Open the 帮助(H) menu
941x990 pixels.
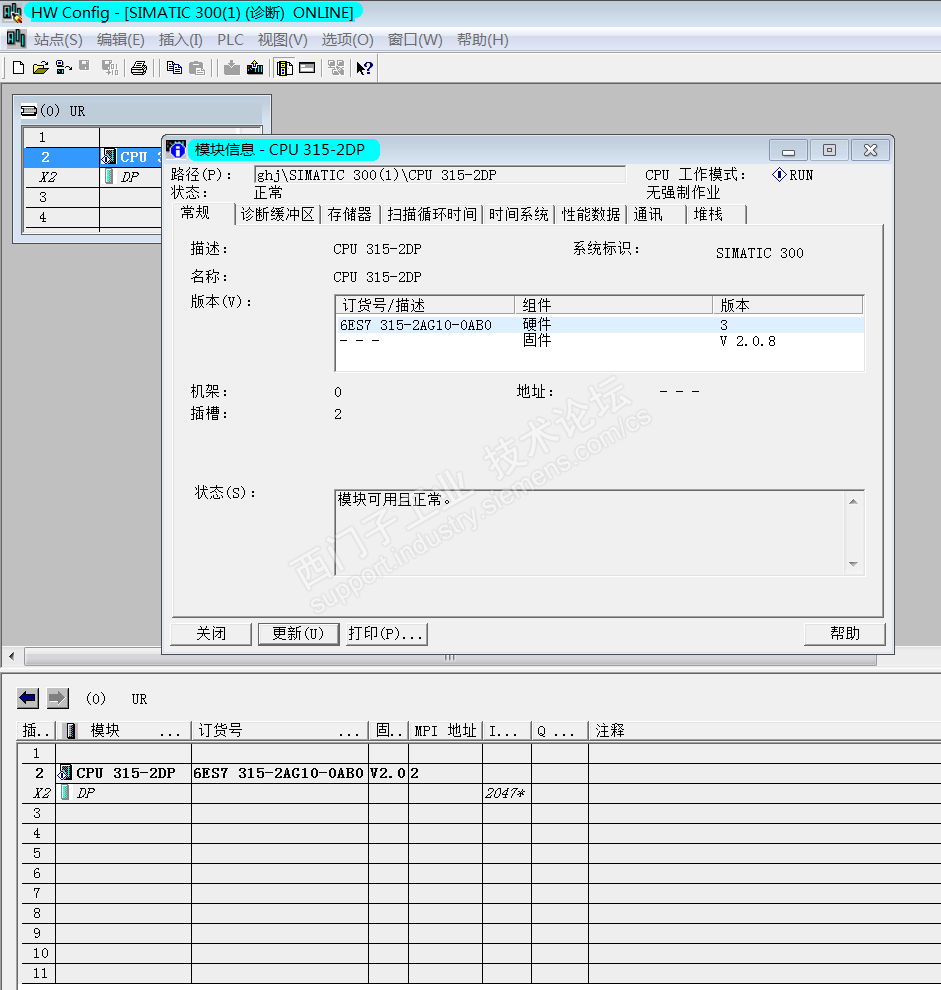pos(482,40)
